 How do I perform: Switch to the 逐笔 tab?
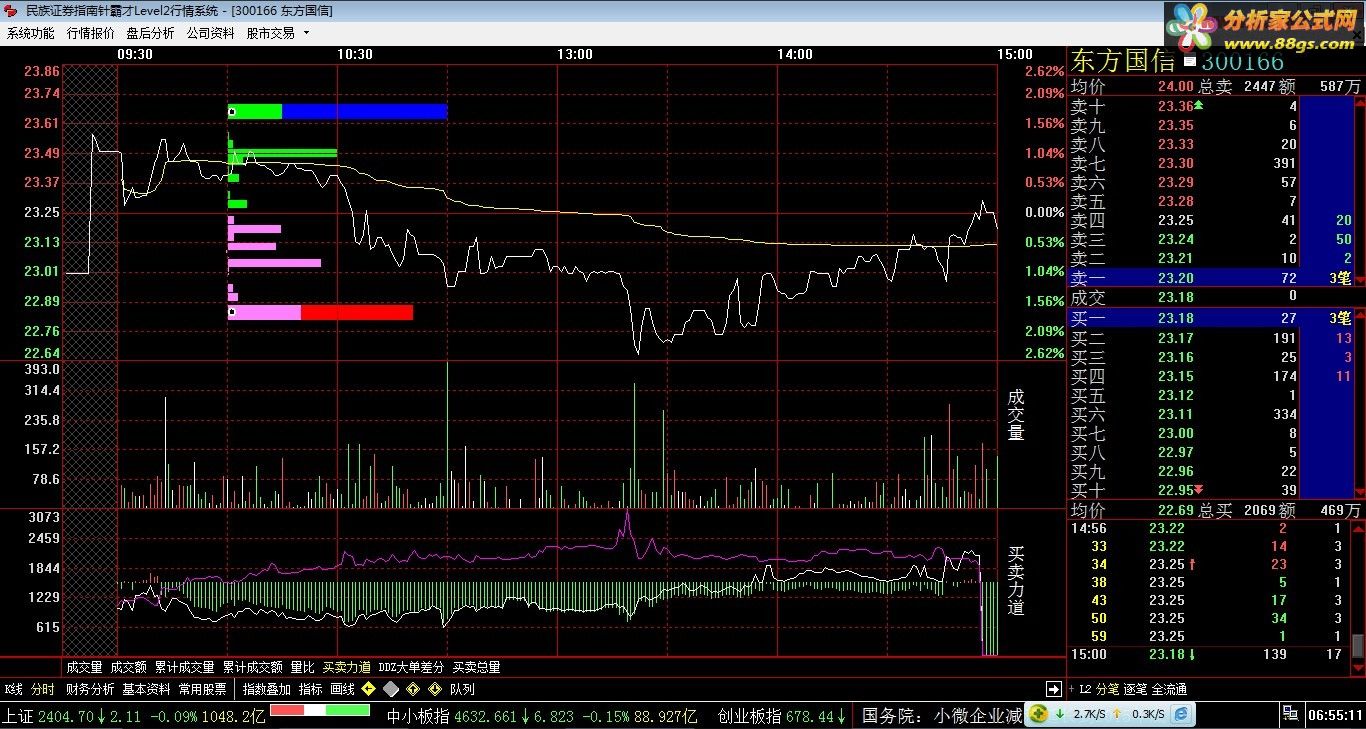(x=1135, y=689)
